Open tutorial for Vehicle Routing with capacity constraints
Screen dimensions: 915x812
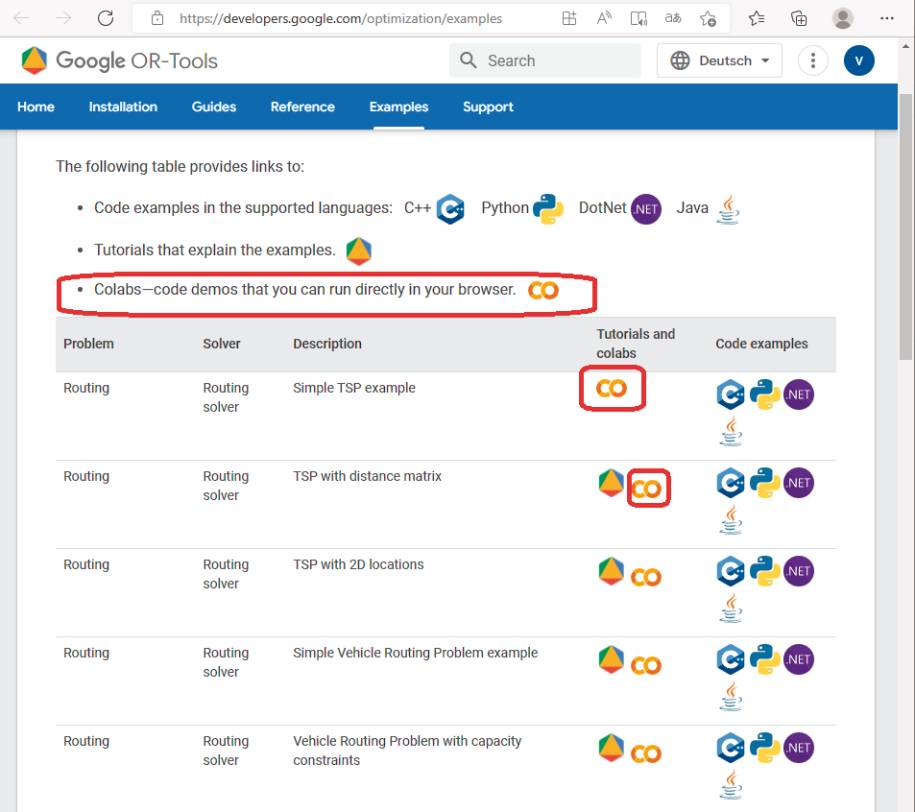(x=611, y=748)
